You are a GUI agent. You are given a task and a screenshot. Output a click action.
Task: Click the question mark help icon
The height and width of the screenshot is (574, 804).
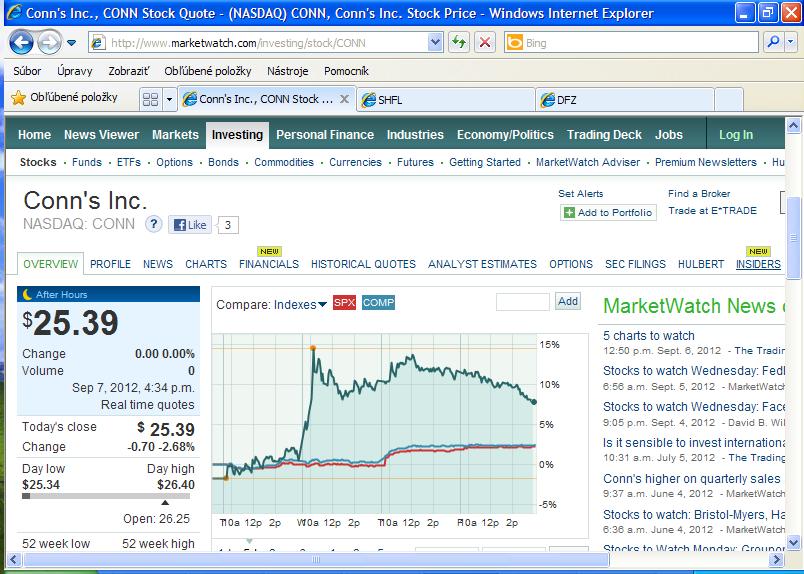tap(153, 224)
